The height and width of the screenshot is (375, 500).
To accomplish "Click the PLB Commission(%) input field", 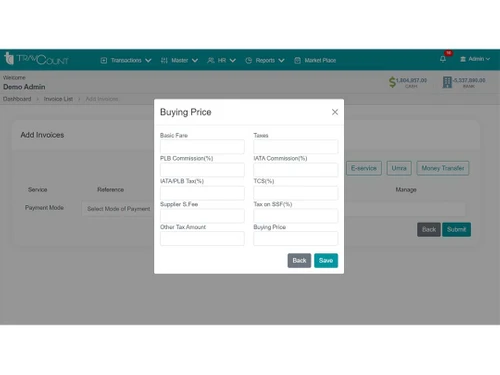I will click(x=202, y=170).
